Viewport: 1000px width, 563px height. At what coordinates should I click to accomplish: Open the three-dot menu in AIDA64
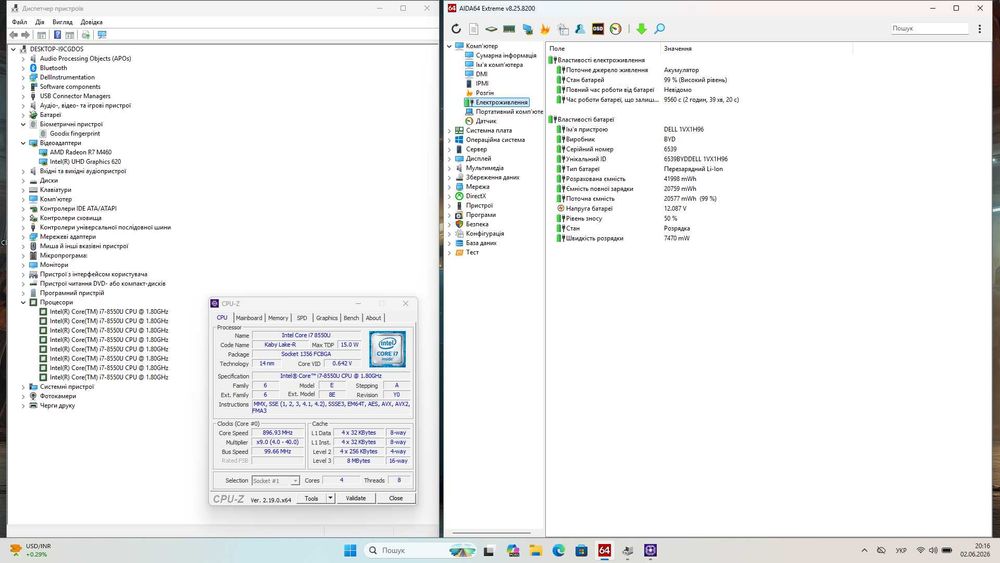[x=980, y=29]
